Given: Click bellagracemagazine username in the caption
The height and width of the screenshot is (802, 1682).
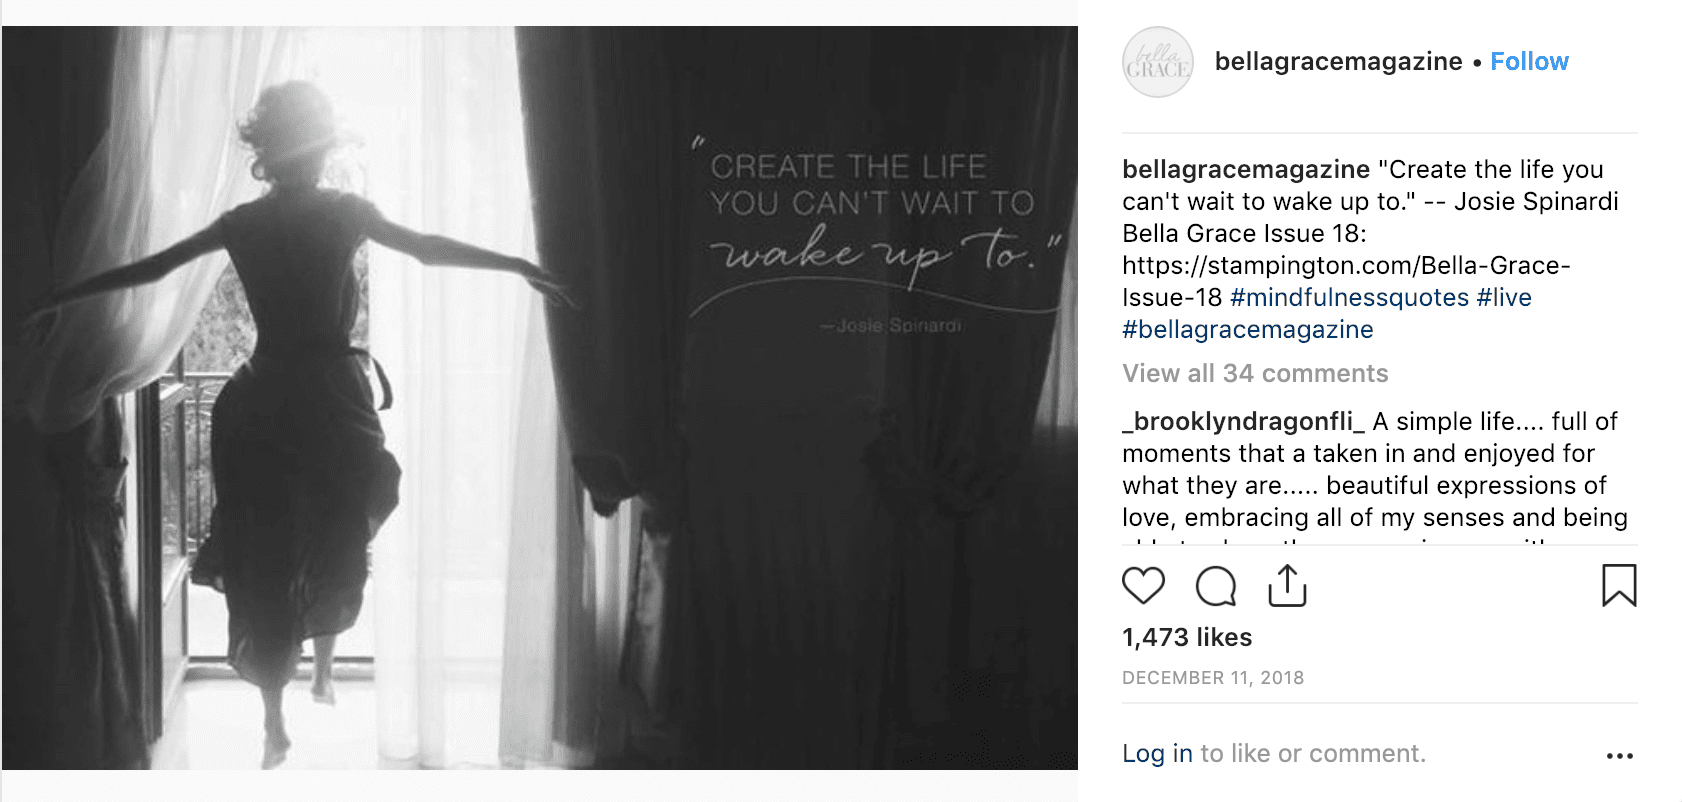Looking at the screenshot, I should tap(1245, 170).
